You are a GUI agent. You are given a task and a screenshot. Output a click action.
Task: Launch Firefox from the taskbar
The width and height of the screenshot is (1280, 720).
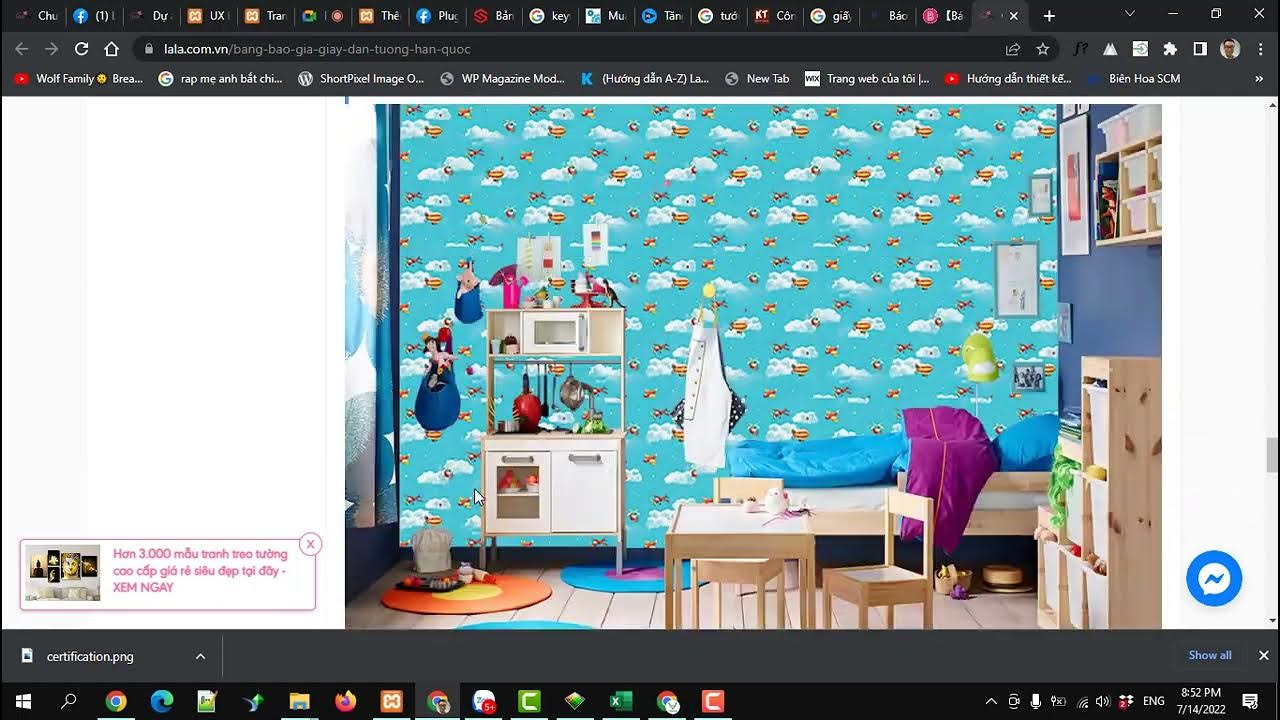[345, 701]
